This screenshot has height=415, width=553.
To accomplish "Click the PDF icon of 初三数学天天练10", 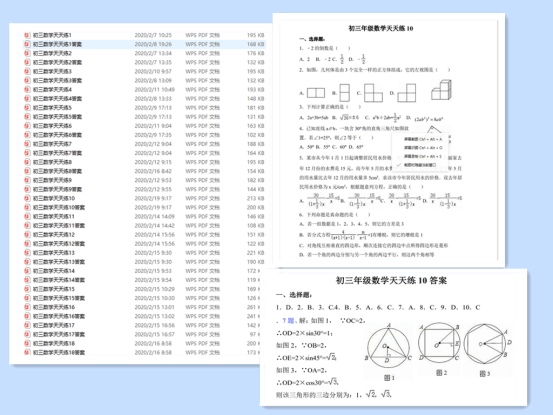I will pos(27,199).
